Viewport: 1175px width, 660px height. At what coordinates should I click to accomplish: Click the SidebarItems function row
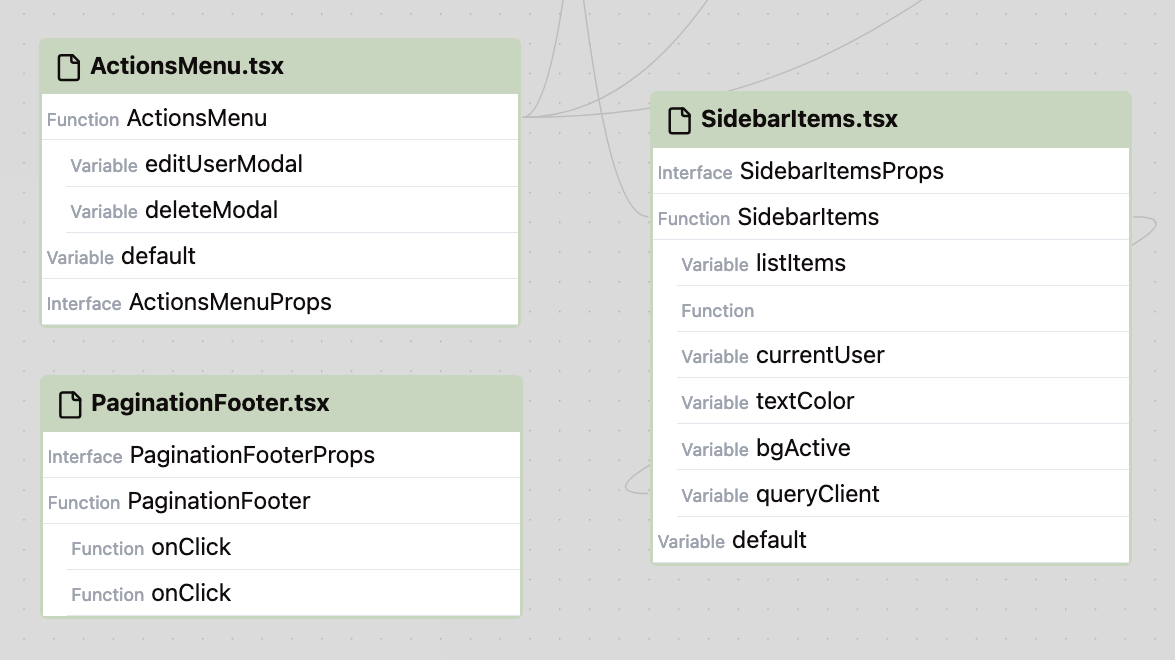click(x=808, y=217)
